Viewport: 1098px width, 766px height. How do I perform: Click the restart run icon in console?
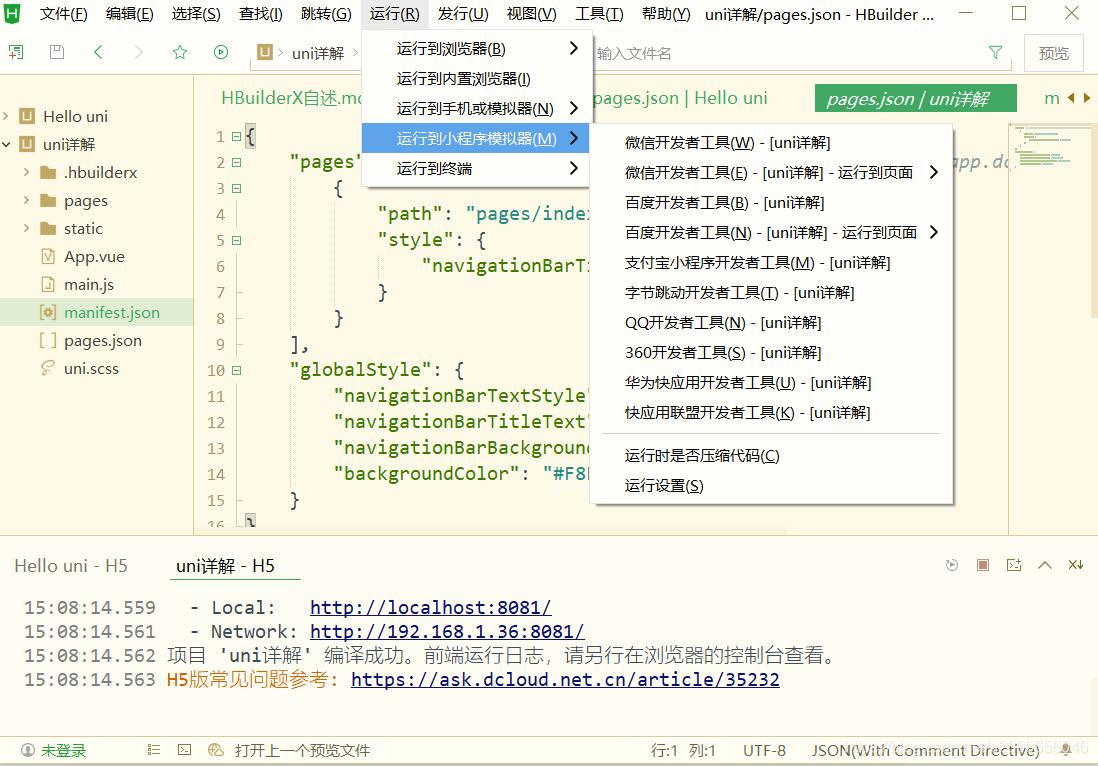click(952, 565)
